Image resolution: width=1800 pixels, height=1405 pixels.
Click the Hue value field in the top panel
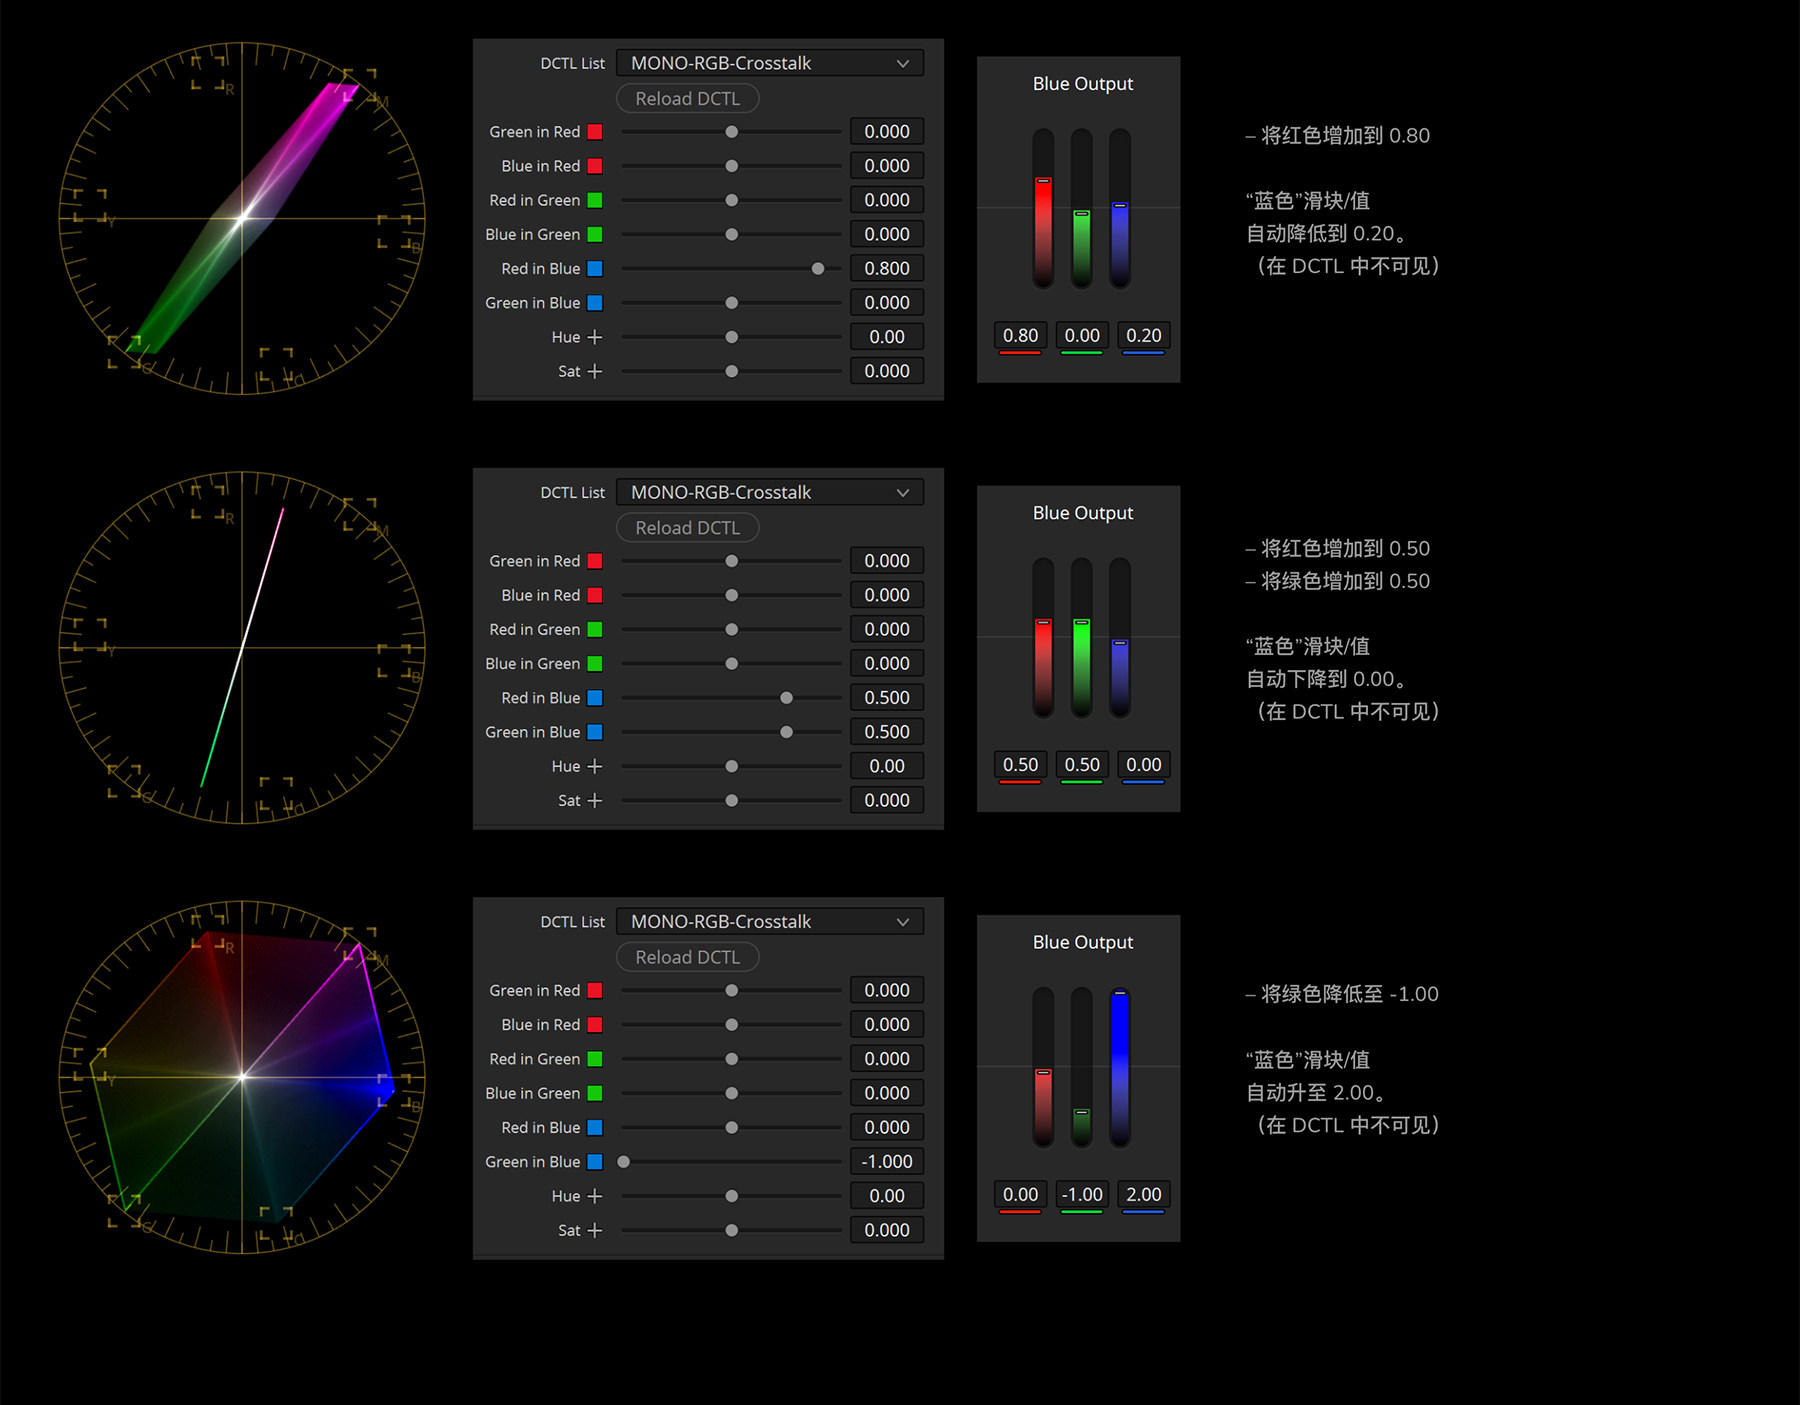click(x=887, y=337)
